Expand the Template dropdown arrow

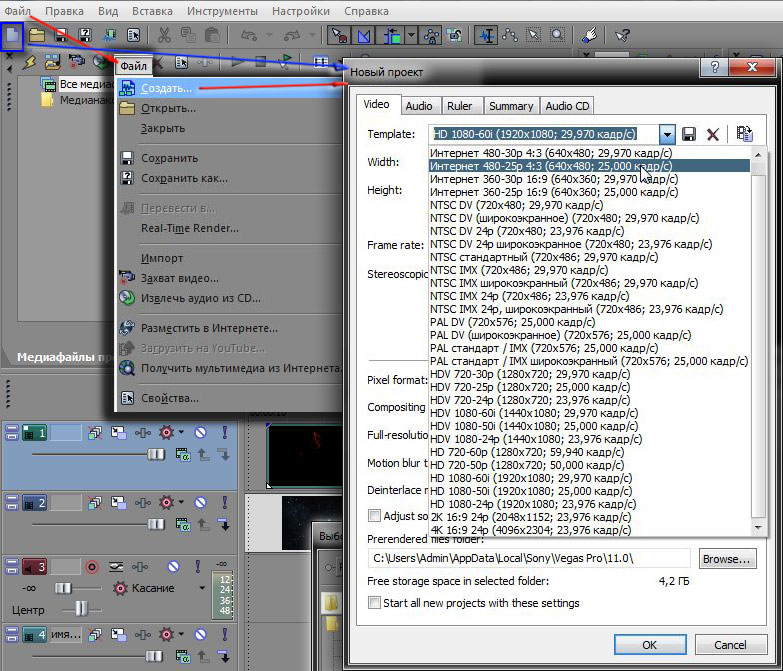667,134
